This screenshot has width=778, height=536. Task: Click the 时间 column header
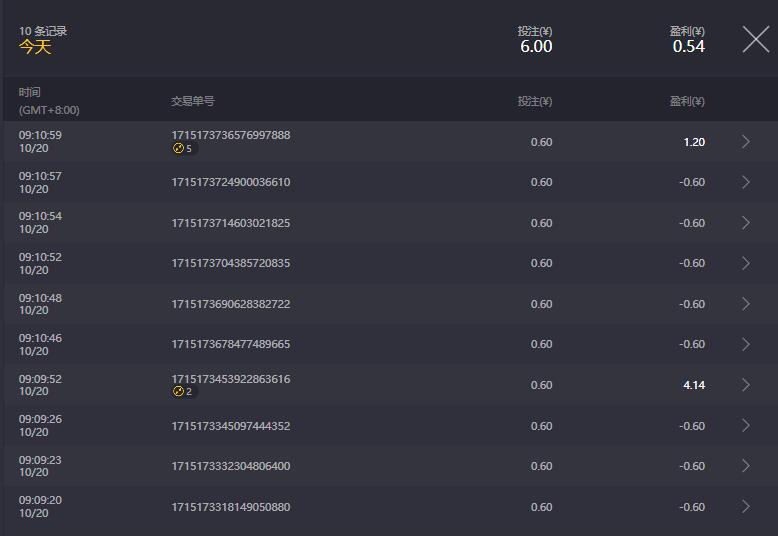click(x=30, y=92)
